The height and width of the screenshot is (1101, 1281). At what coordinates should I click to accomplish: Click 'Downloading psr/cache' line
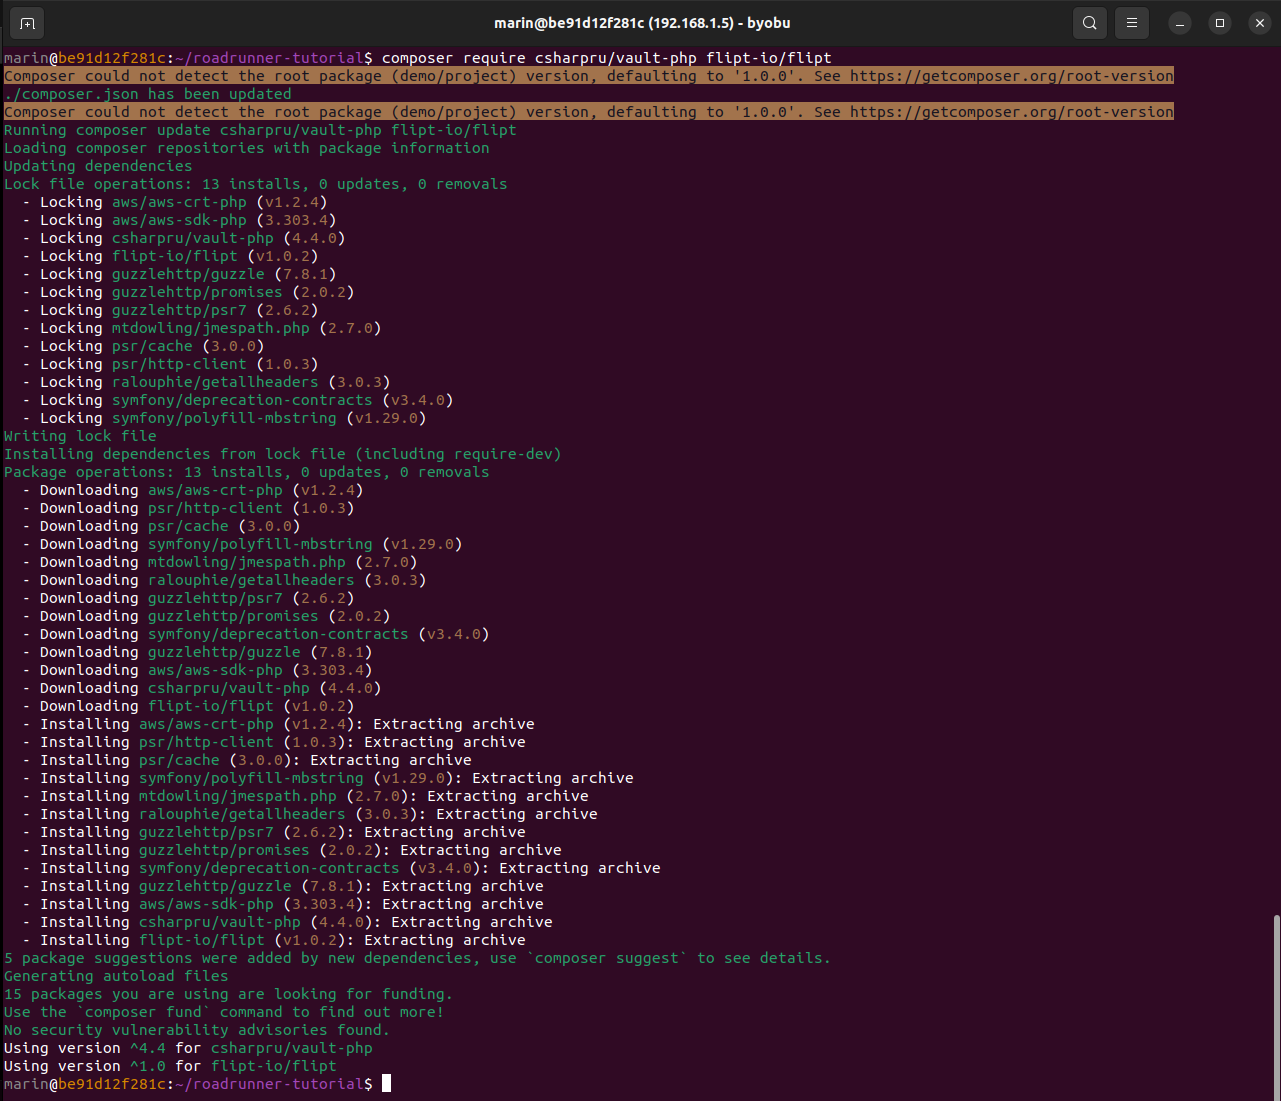(x=161, y=526)
